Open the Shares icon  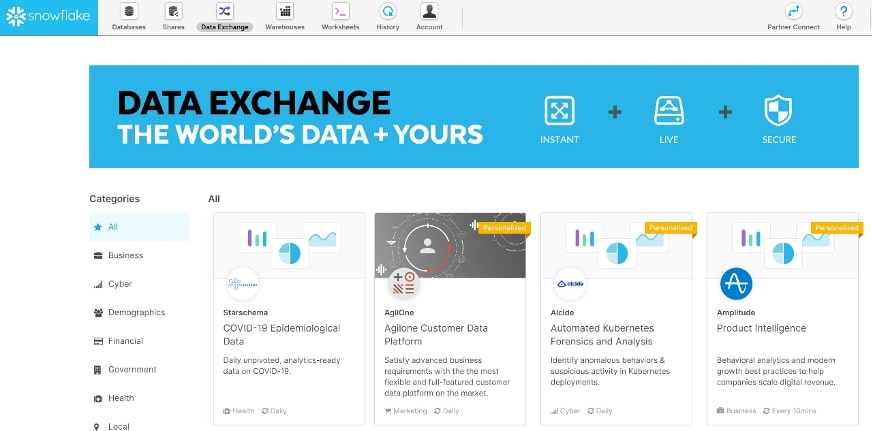tap(174, 11)
